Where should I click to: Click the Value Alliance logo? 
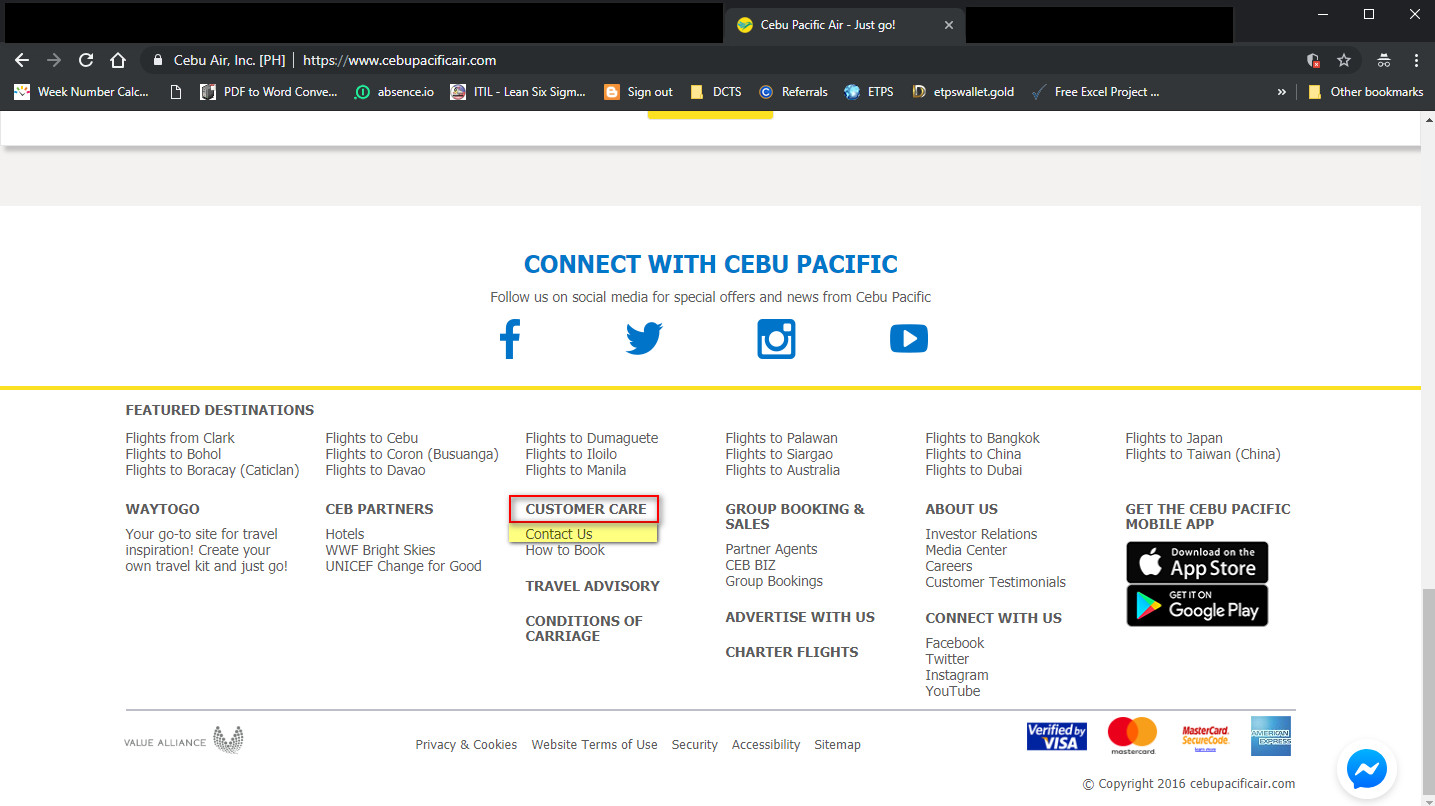184,741
